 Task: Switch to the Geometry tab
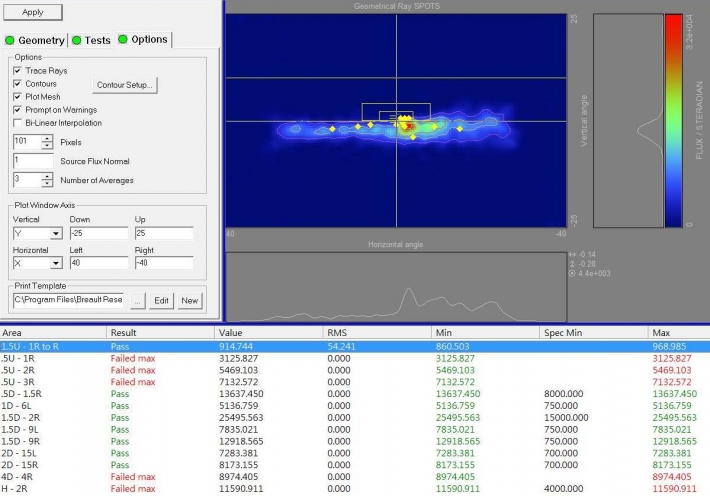coord(40,41)
